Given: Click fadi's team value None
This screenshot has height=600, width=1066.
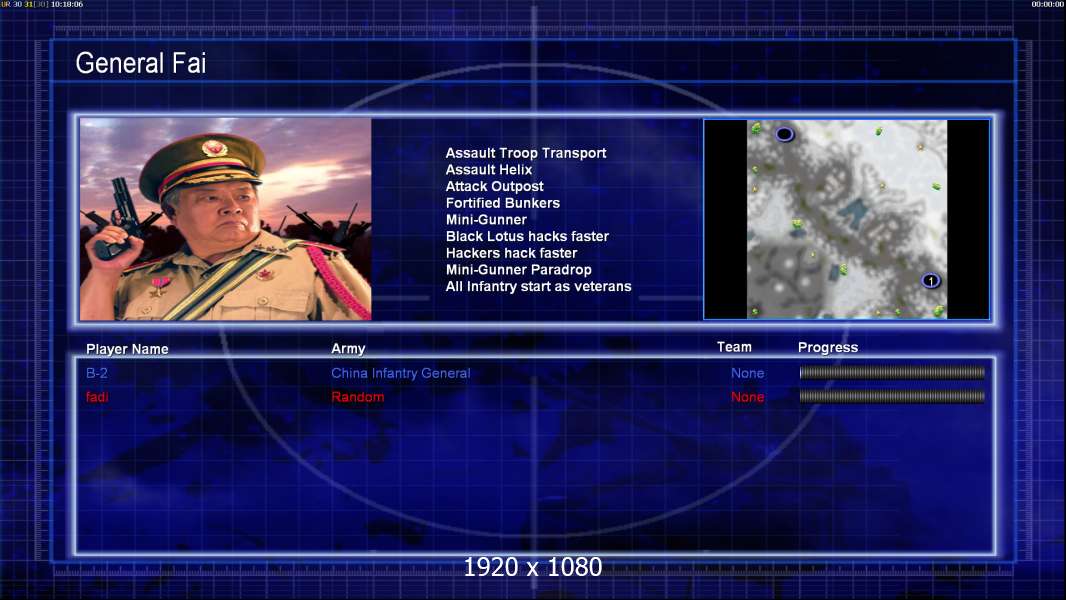Looking at the screenshot, I should coord(747,397).
